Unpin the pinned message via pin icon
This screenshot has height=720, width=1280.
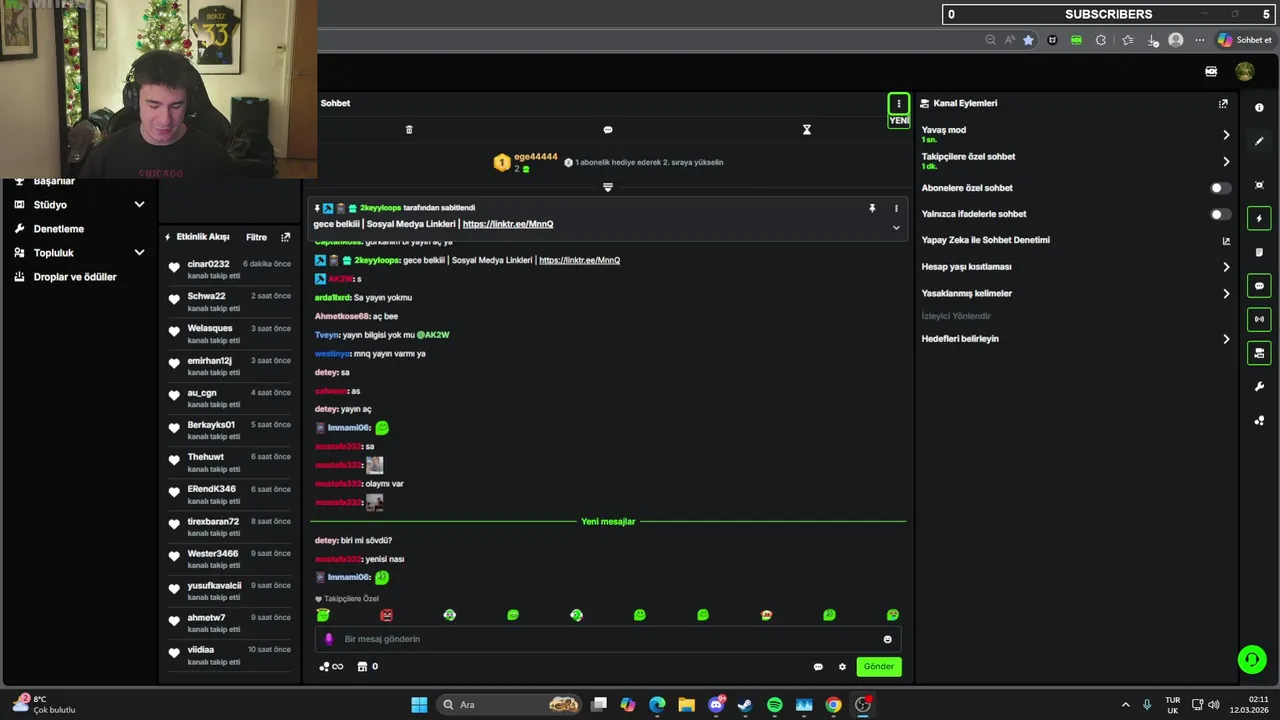pyautogui.click(x=872, y=208)
